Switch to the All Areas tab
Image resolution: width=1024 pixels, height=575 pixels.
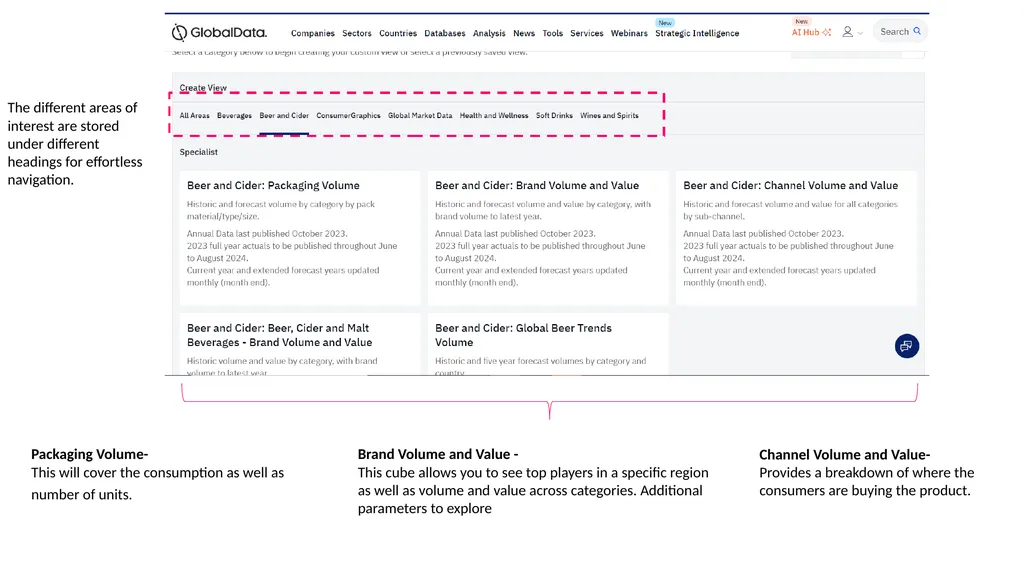click(x=195, y=116)
